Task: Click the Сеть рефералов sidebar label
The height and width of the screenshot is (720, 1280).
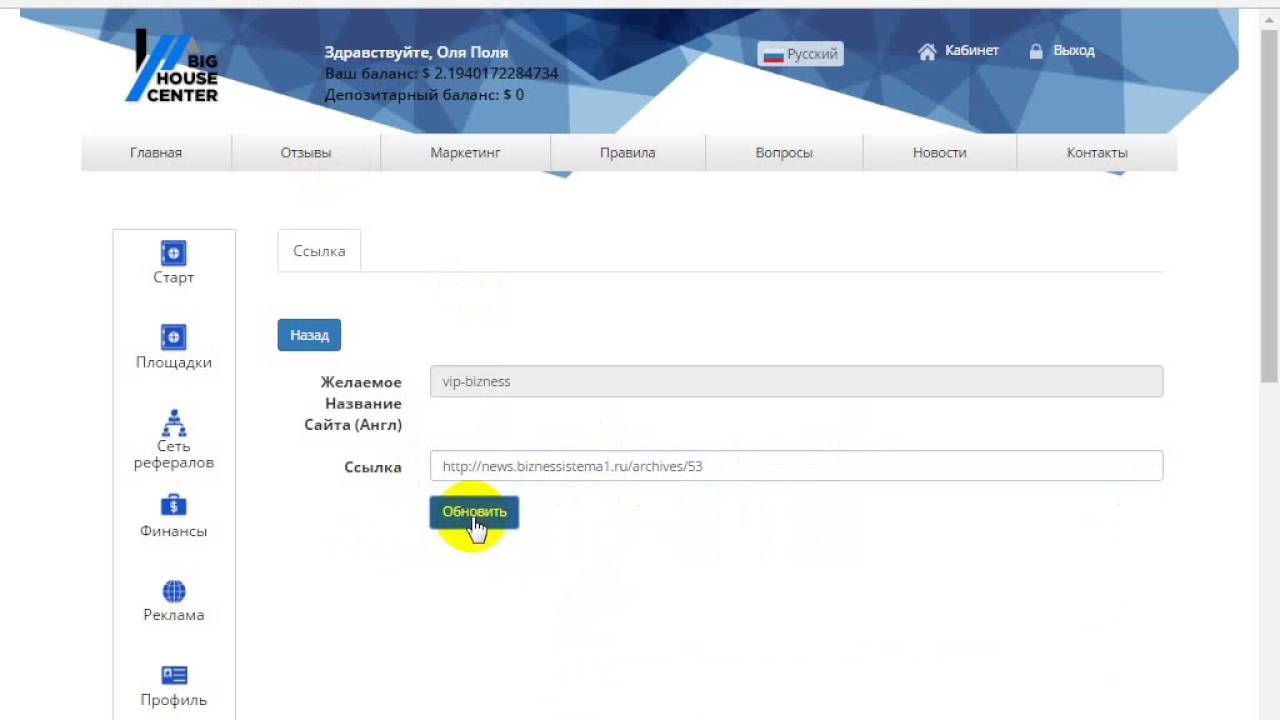Action: 174,454
